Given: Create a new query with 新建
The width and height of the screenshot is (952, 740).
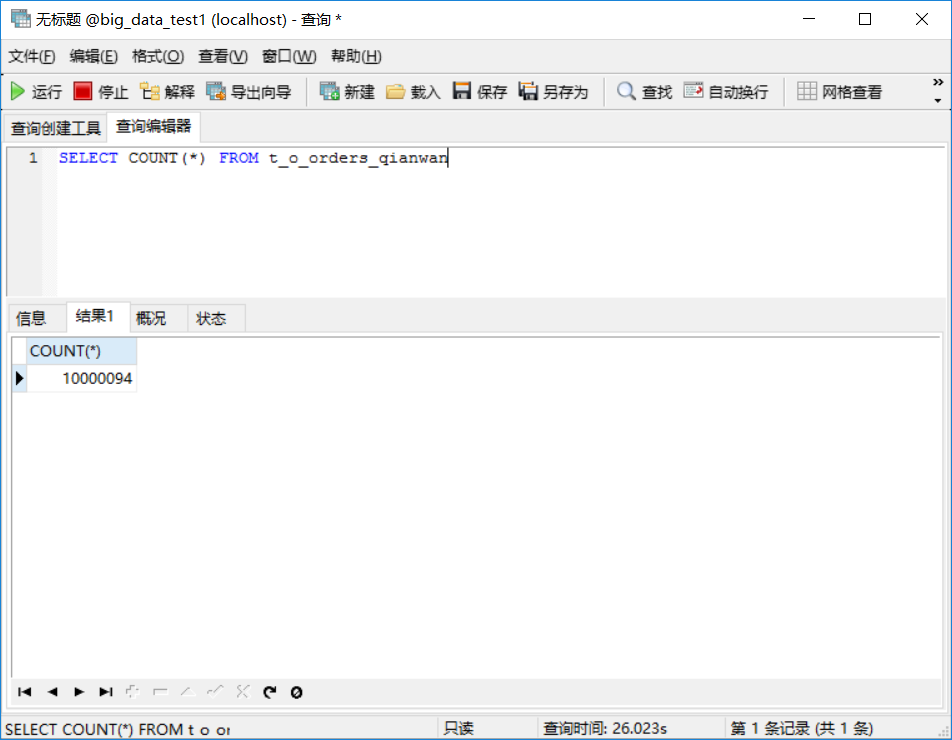Looking at the screenshot, I should pos(345,90).
